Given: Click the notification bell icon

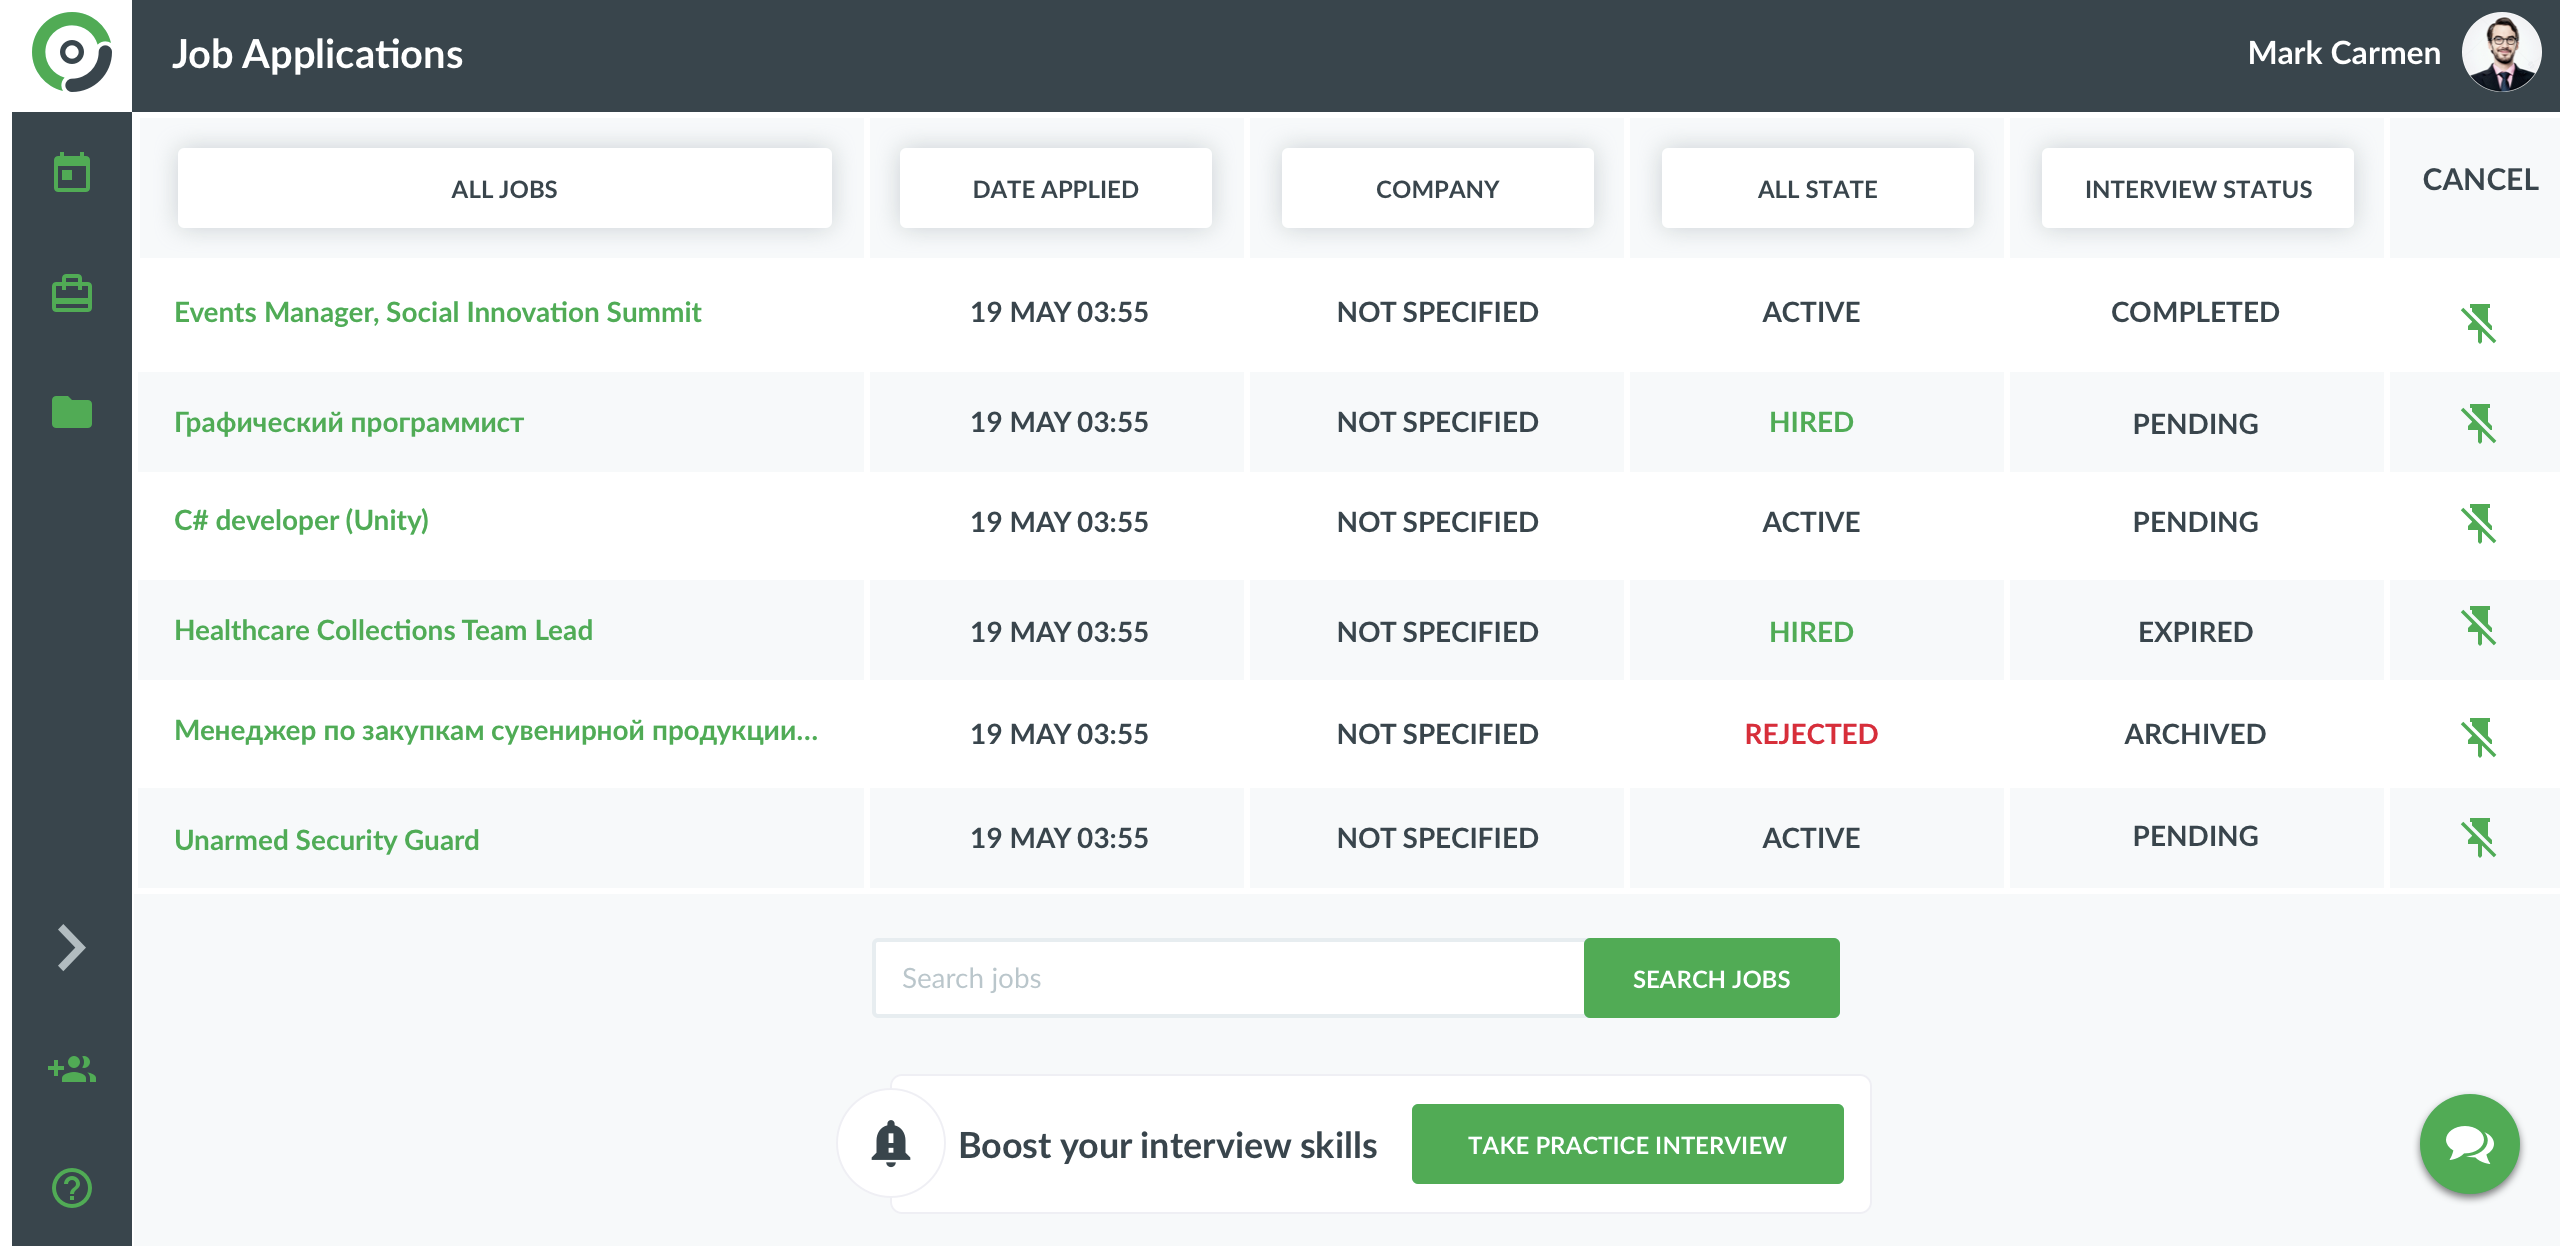Looking at the screenshot, I should point(890,1143).
